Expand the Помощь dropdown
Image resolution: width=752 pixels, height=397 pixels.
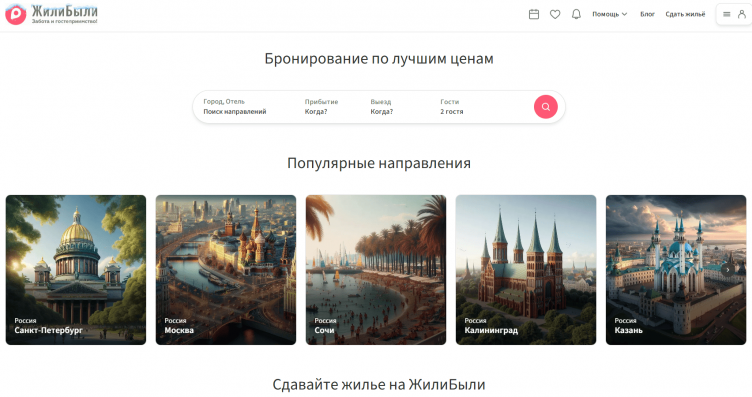[610, 14]
